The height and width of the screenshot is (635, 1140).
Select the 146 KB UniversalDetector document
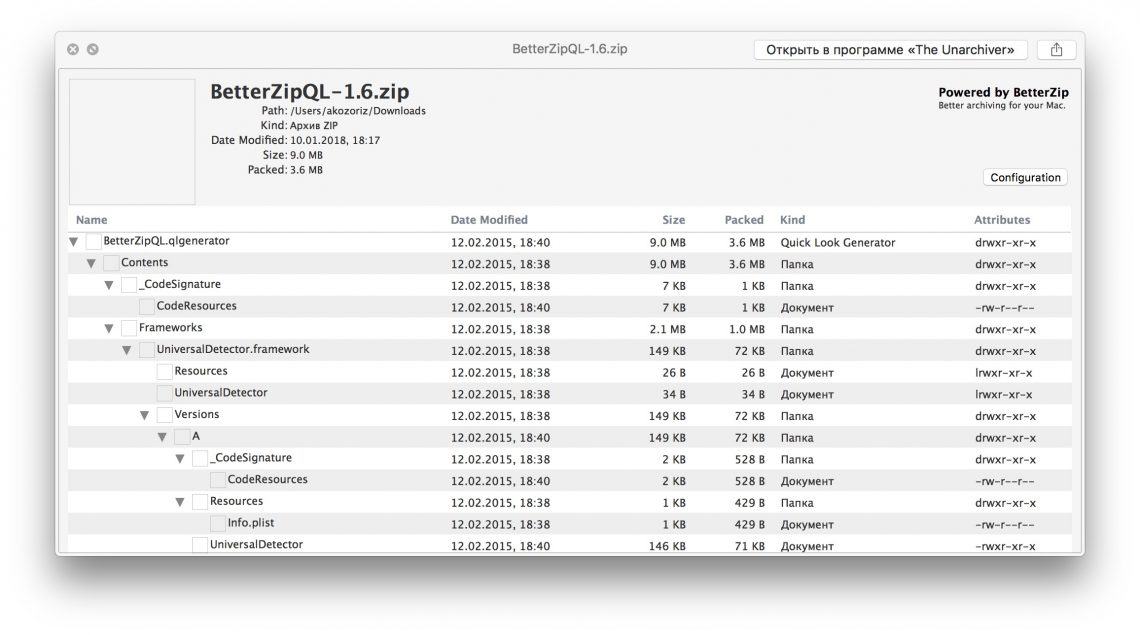click(257, 544)
